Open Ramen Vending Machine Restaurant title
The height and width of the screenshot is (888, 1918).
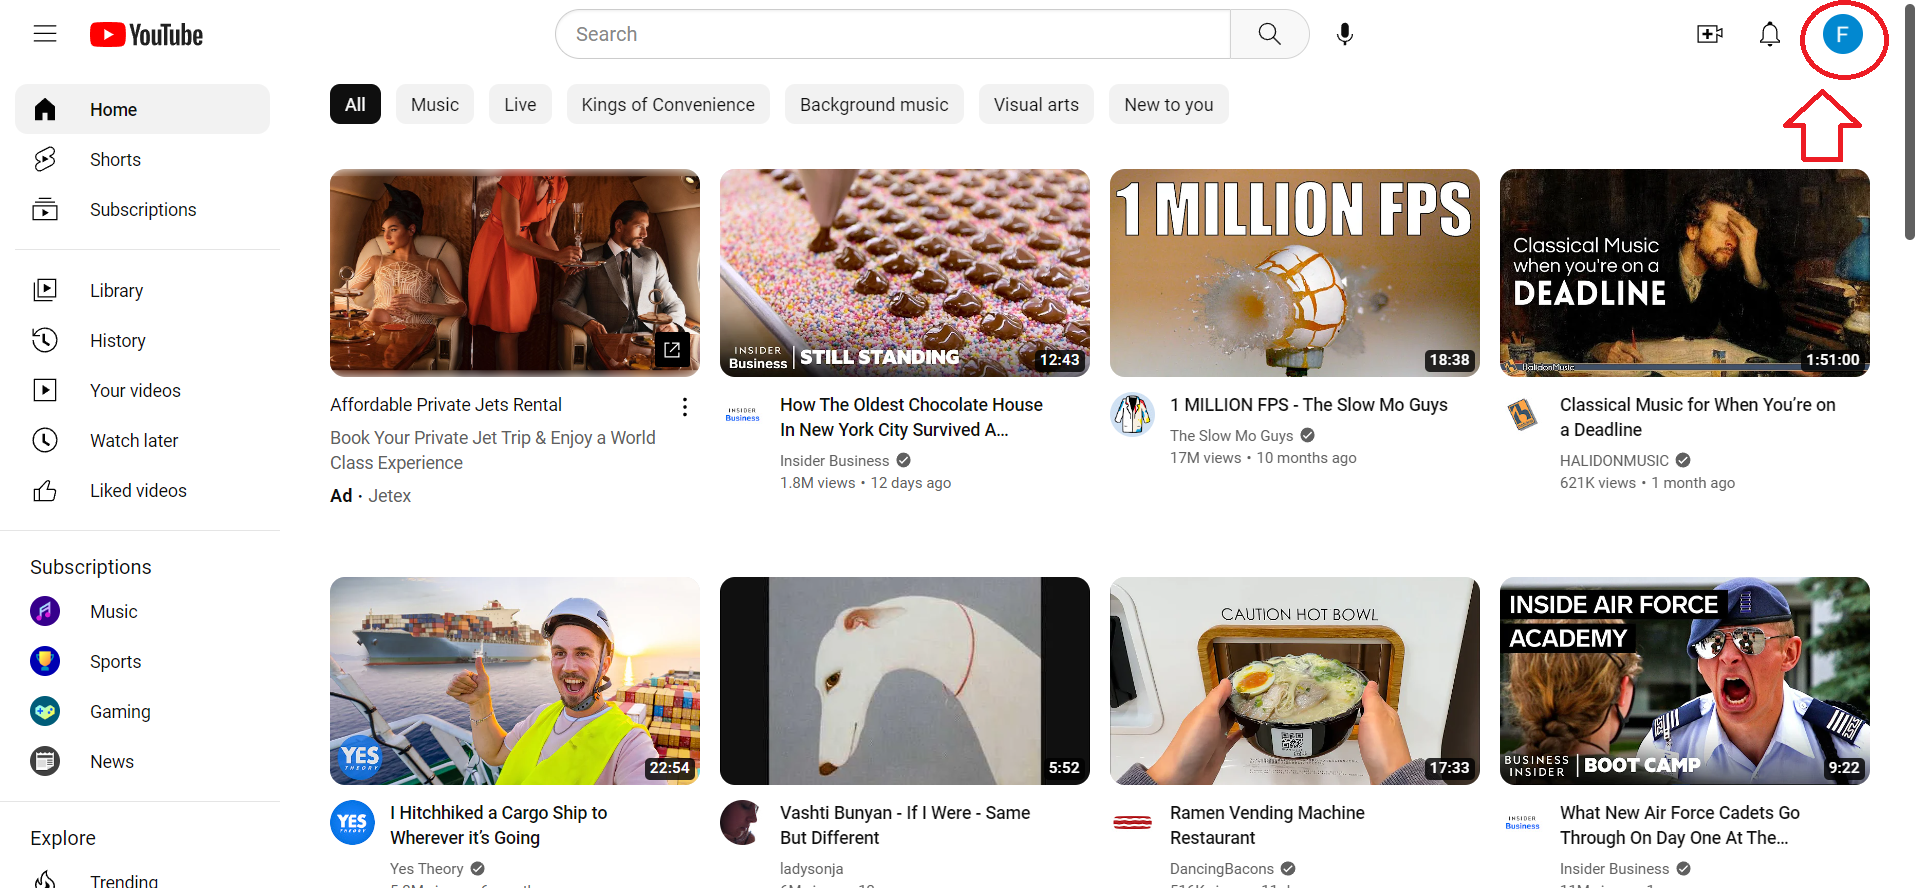click(x=1267, y=825)
